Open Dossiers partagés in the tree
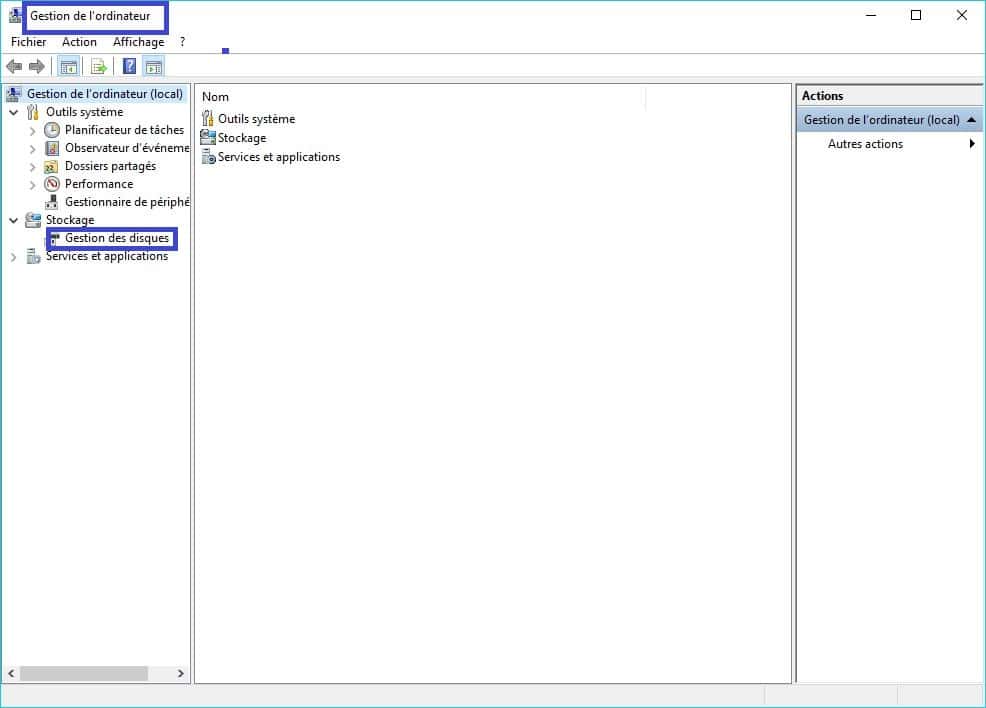Viewport: 986px width, 708px height. (x=110, y=166)
